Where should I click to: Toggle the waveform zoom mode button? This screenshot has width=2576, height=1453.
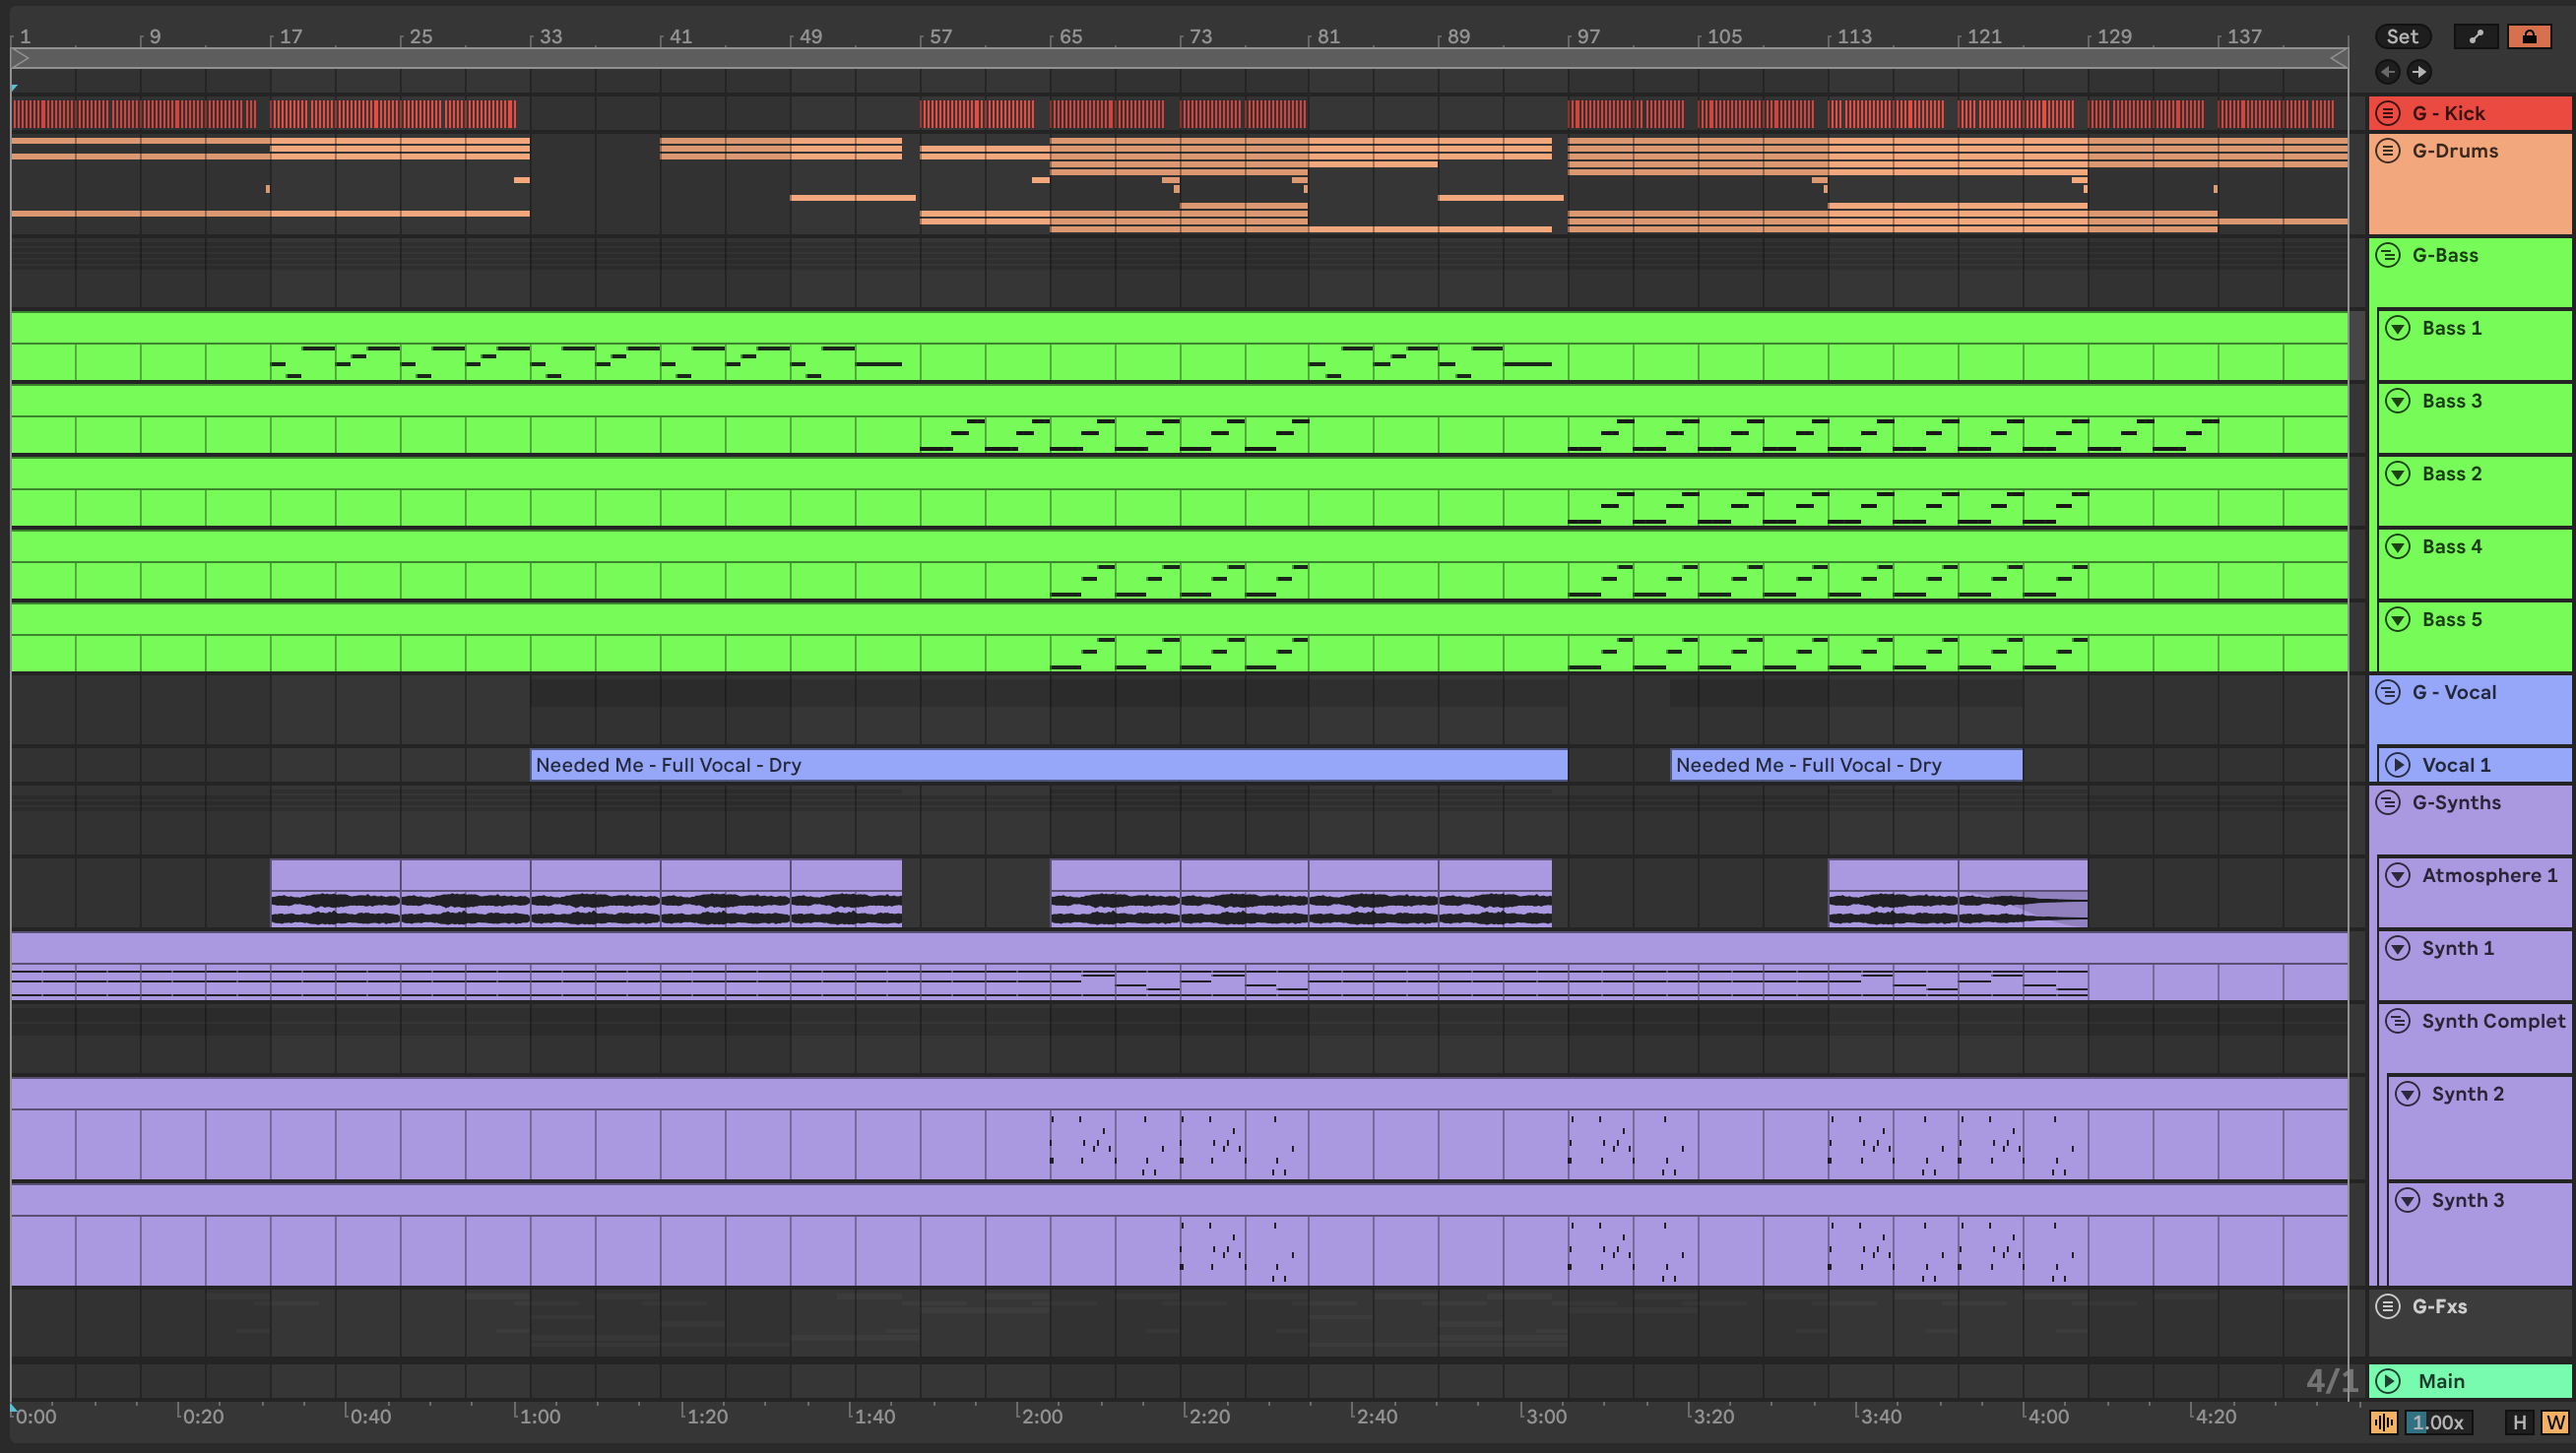[2384, 1422]
